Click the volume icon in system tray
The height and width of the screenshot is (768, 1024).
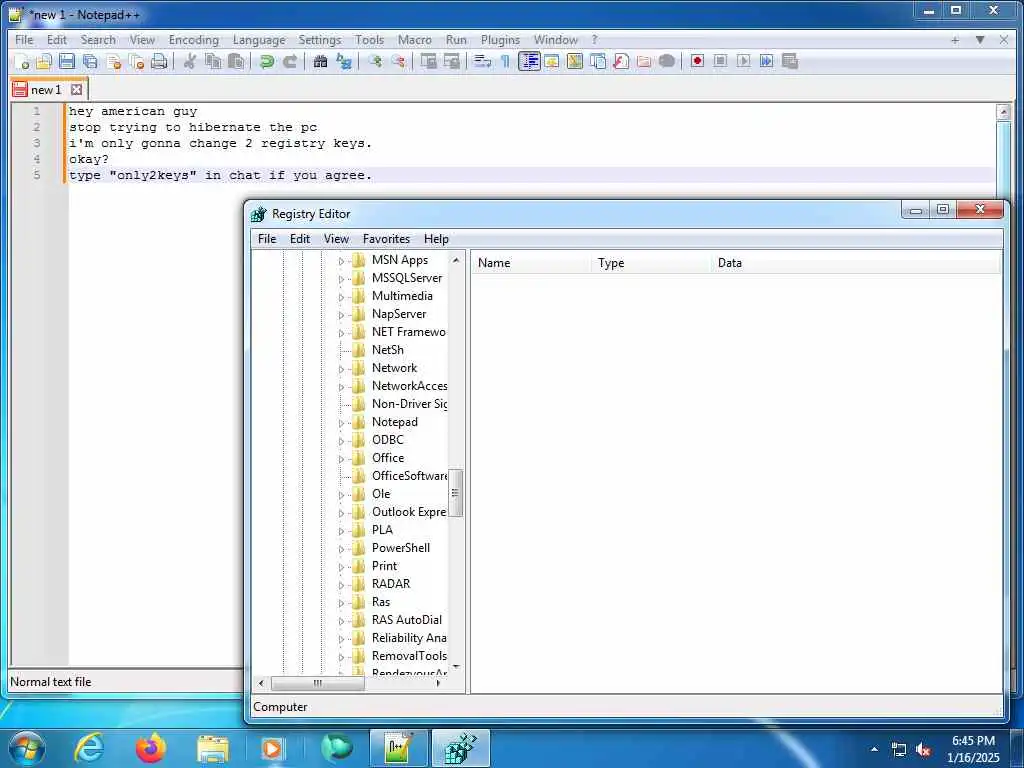923,750
